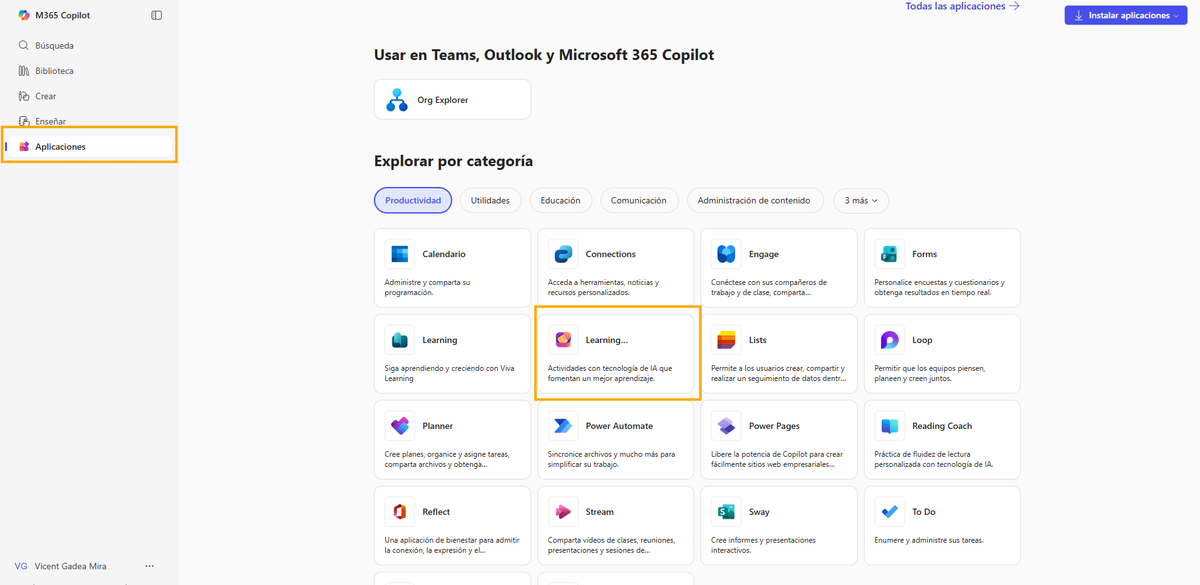Image resolution: width=1200 pixels, height=585 pixels.
Task: Open the 'Todas las aplicaciones' link
Action: tap(962, 6)
